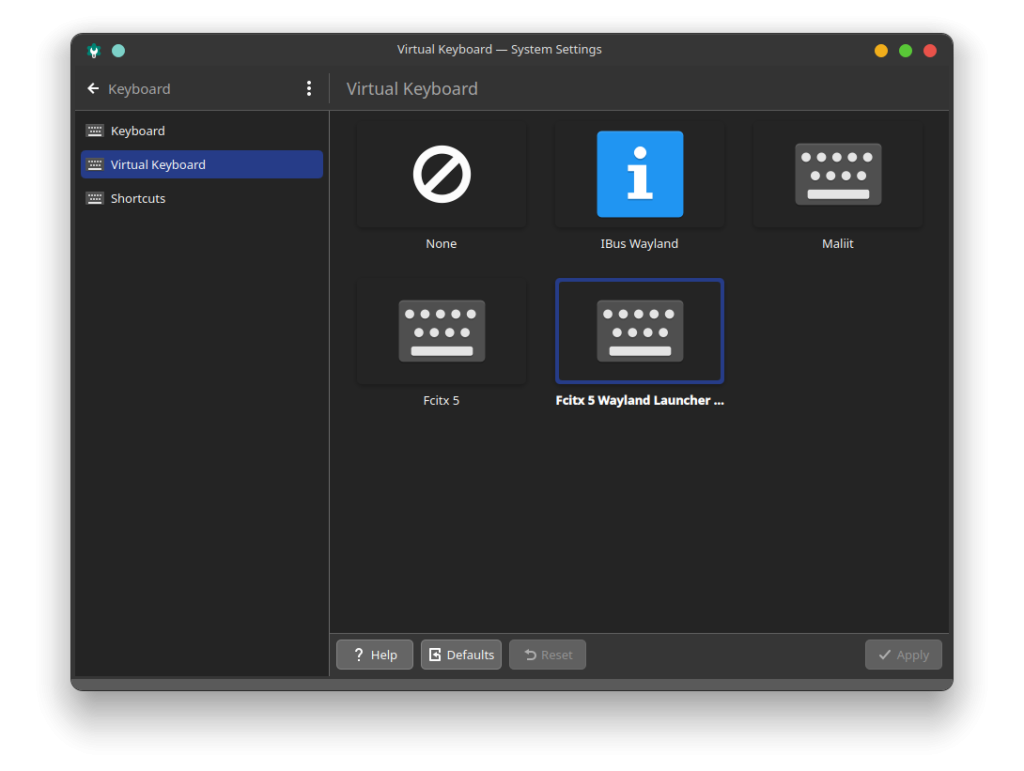Click the back arrow beside Keyboard
The image size is (1024, 771).
[93, 89]
